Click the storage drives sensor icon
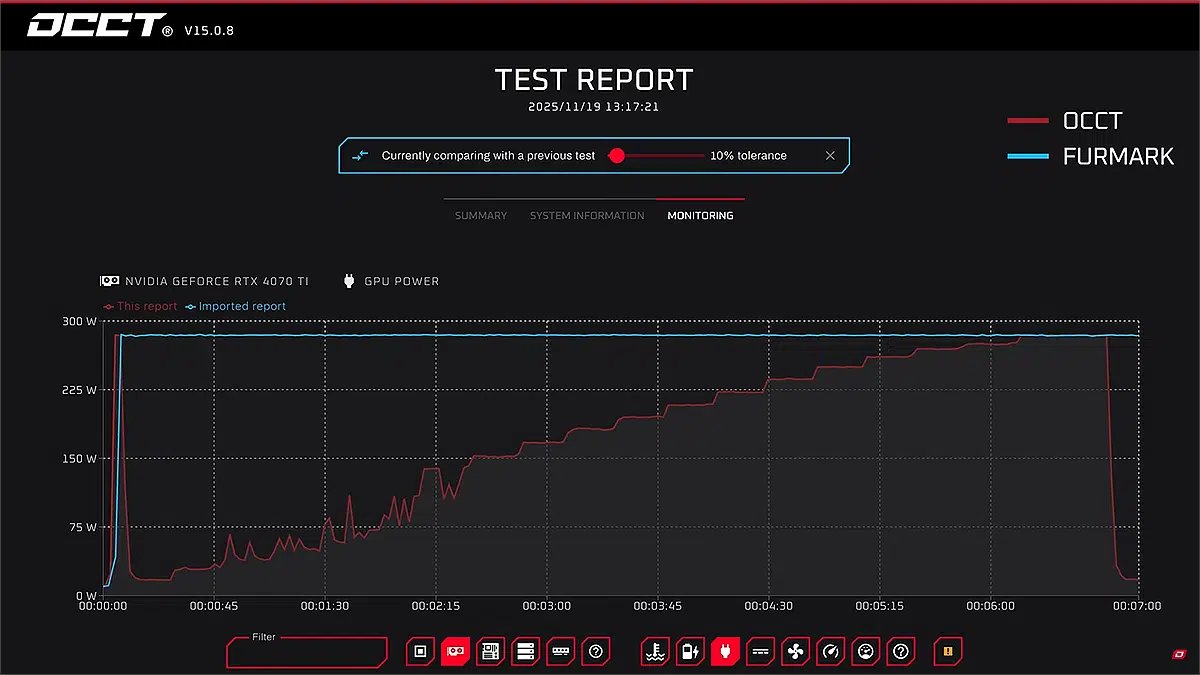The image size is (1200, 675). tap(526, 651)
